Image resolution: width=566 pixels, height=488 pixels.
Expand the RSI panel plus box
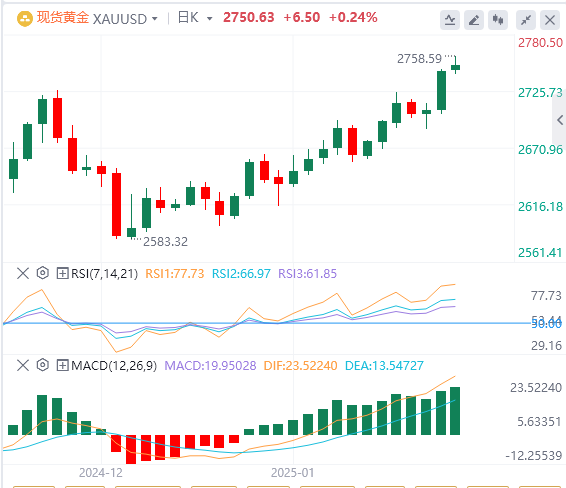click(x=62, y=273)
